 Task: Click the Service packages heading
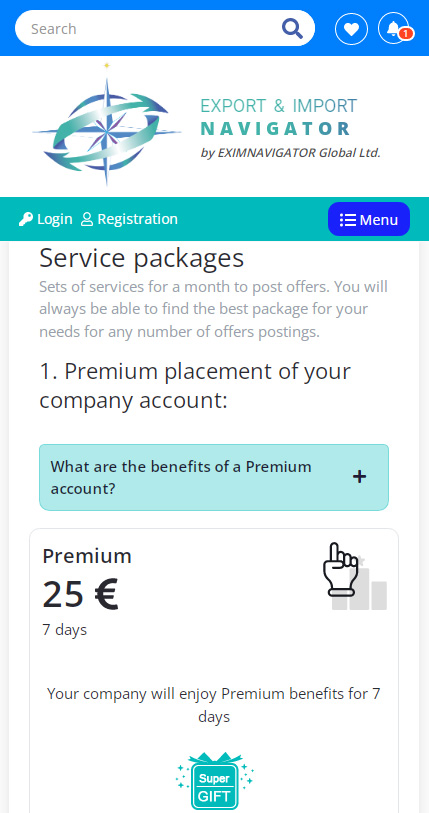142,258
